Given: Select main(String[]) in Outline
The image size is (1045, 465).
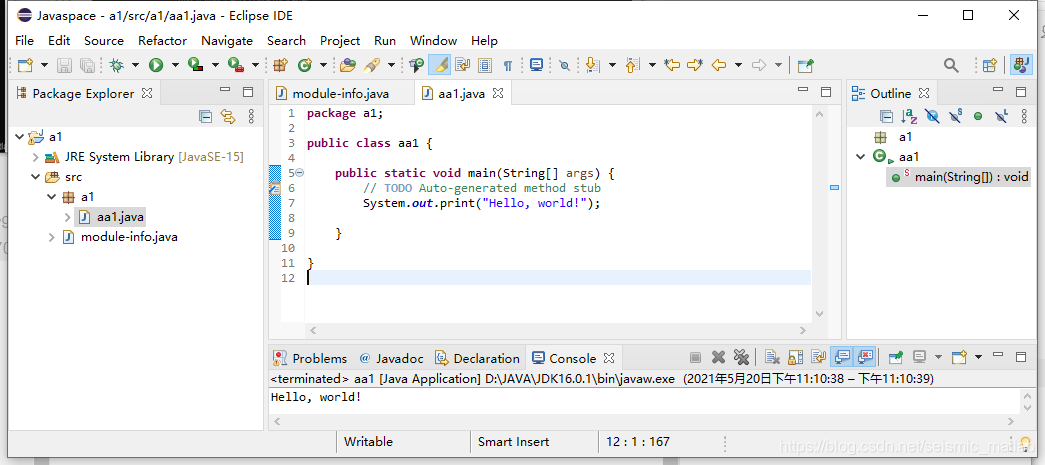Looking at the screenshot, I should click(x=960, y=177).
